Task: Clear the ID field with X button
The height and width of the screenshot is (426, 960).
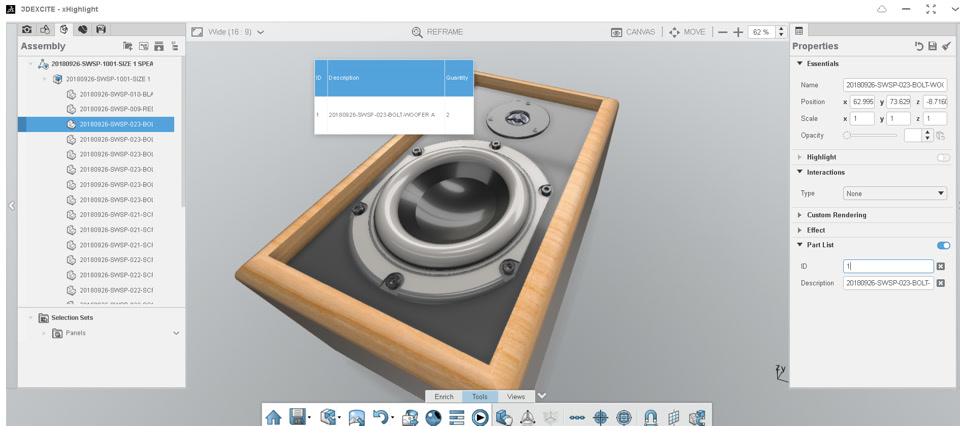Action: tap(941, 266)
